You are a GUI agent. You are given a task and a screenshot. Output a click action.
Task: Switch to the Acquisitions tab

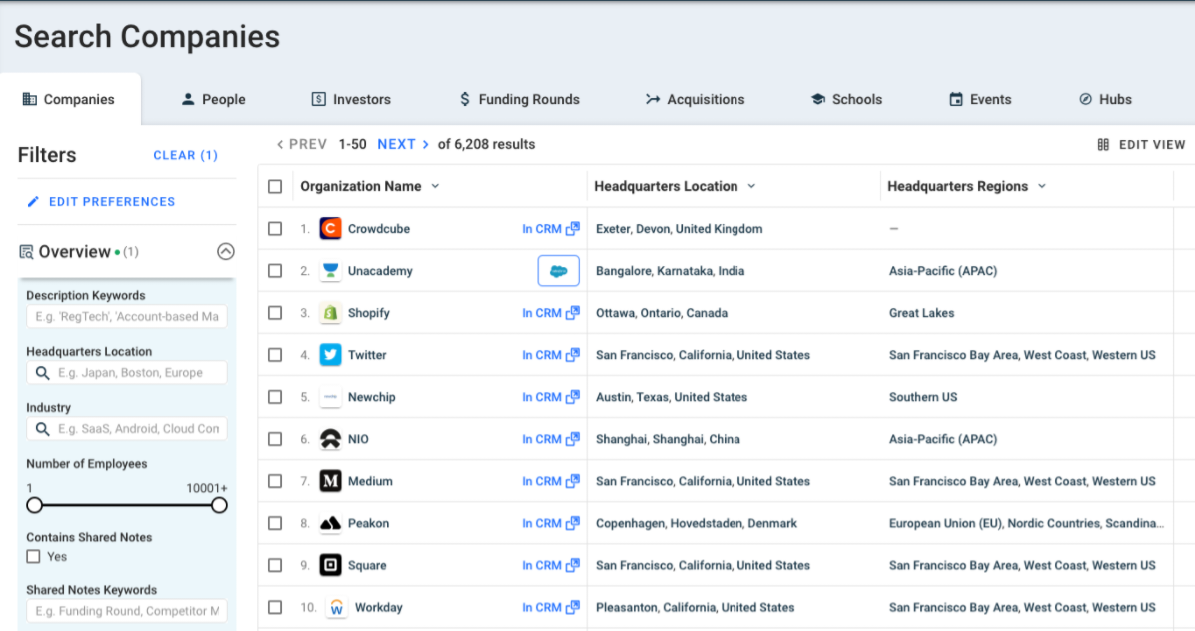click(695, 99)
